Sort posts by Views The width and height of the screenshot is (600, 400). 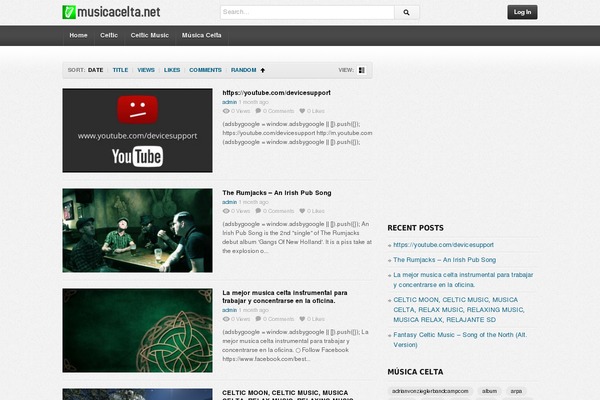point(146,70)
